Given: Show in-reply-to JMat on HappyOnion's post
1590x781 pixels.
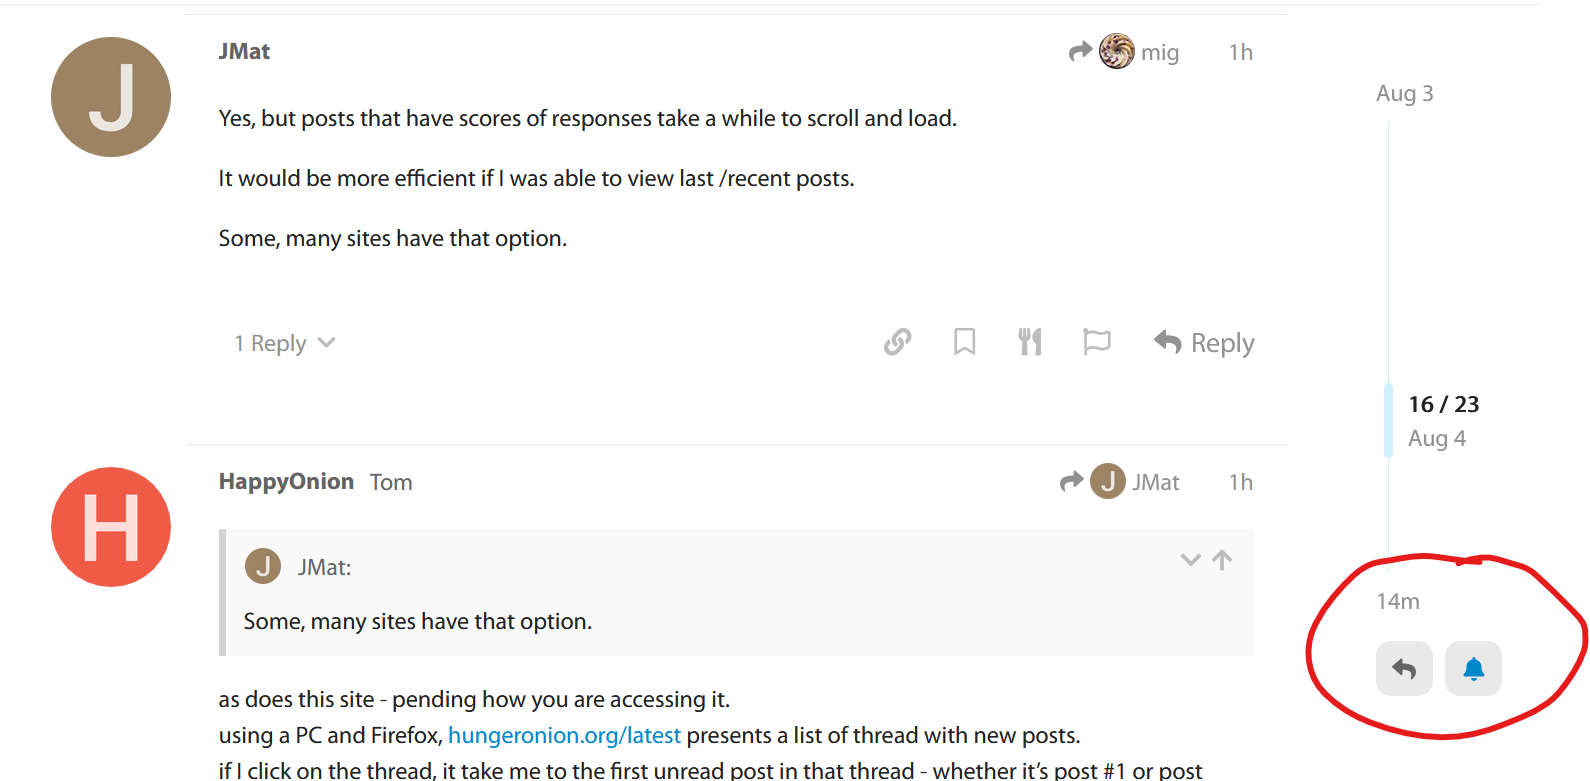Looking at the screenshot, I should (x=1120, y=482).
